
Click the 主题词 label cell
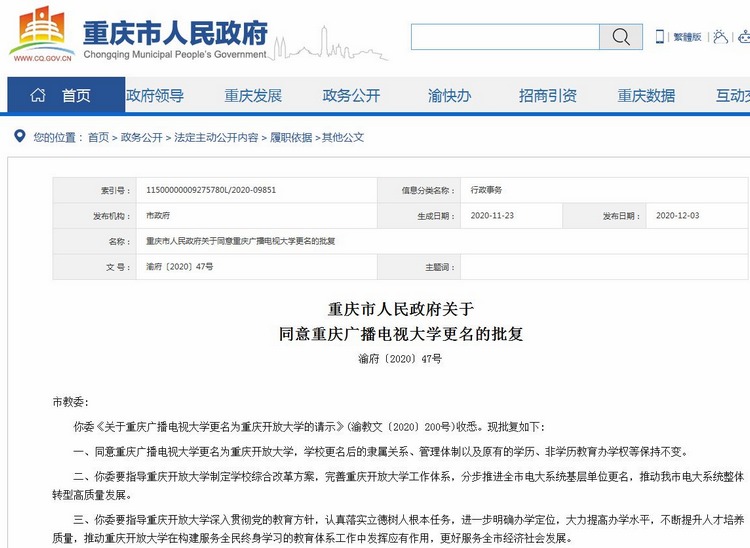(419, 267)
